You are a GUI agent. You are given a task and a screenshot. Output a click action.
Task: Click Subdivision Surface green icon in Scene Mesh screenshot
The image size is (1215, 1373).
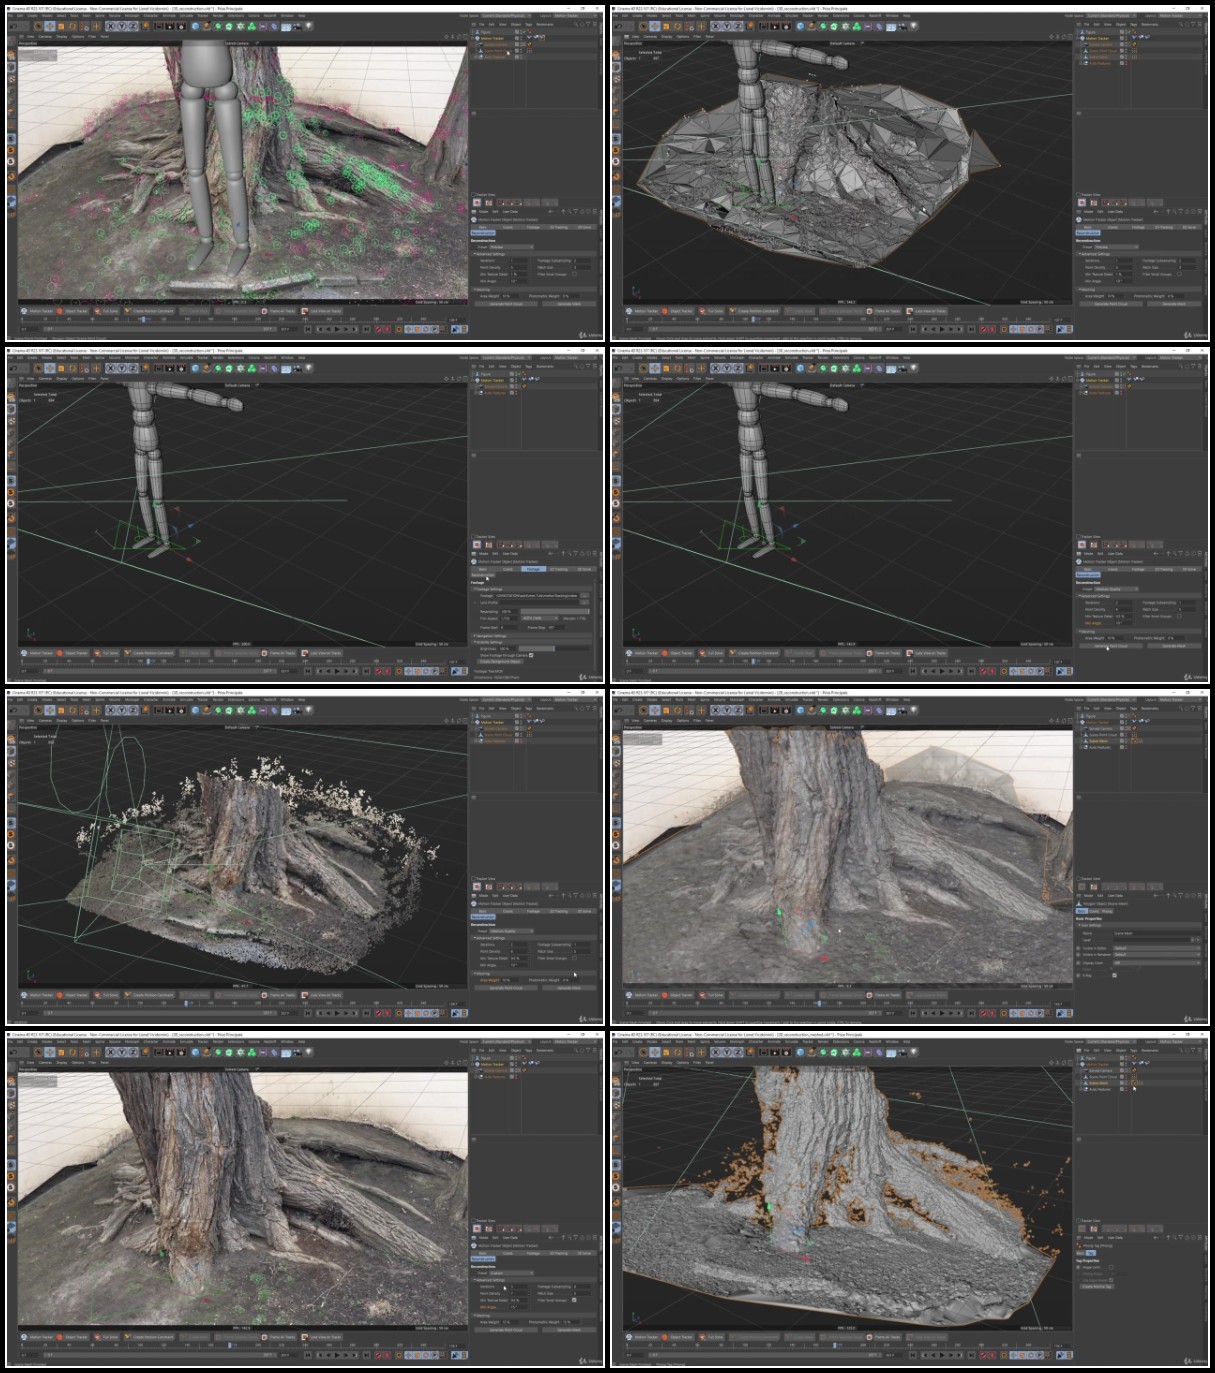(822, 710)
